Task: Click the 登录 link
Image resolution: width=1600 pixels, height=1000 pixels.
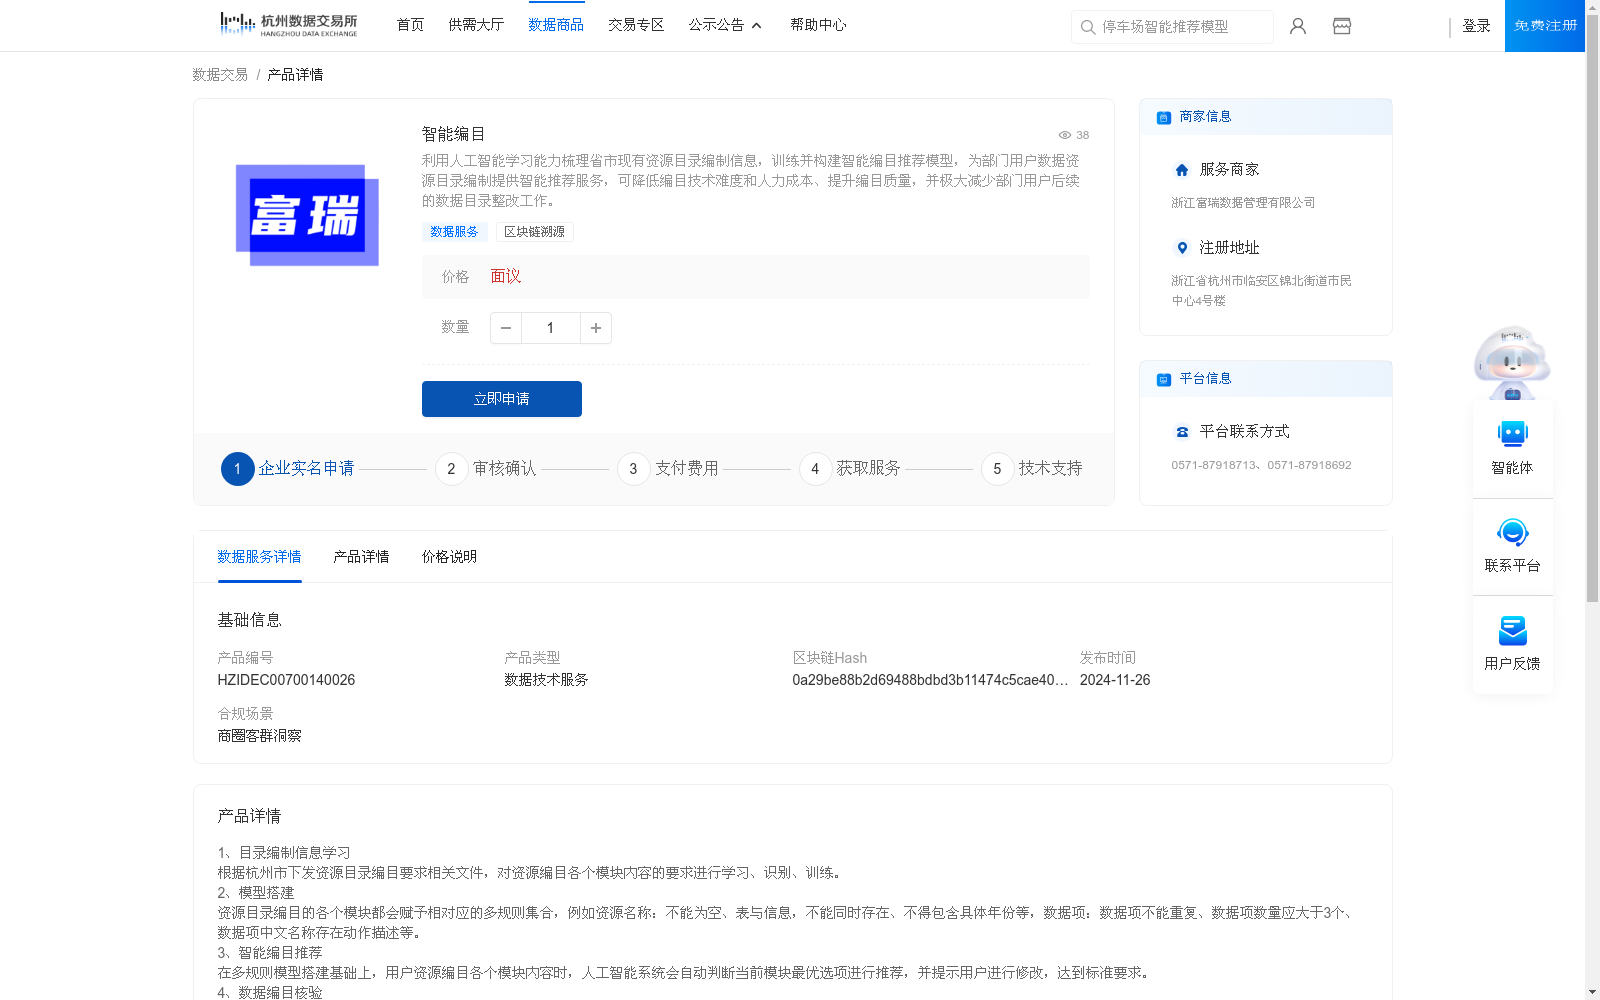Action: pyautogui.click(x=1476, y=26)
